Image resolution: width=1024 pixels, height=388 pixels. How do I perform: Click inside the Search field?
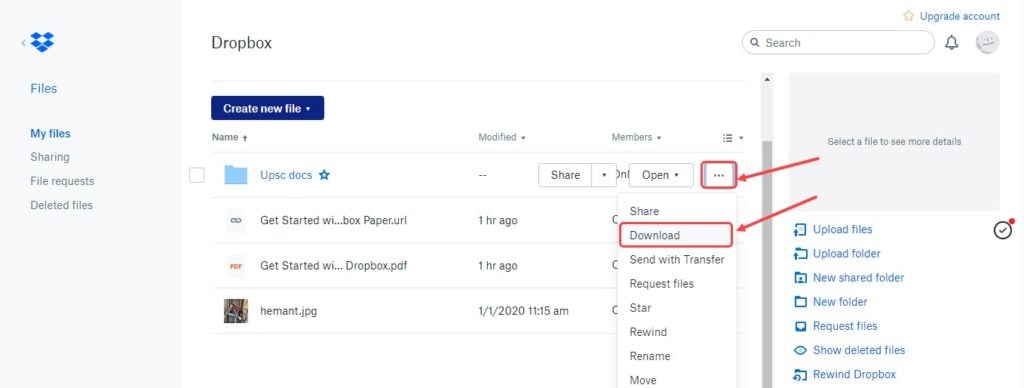[x=839, y=42]
